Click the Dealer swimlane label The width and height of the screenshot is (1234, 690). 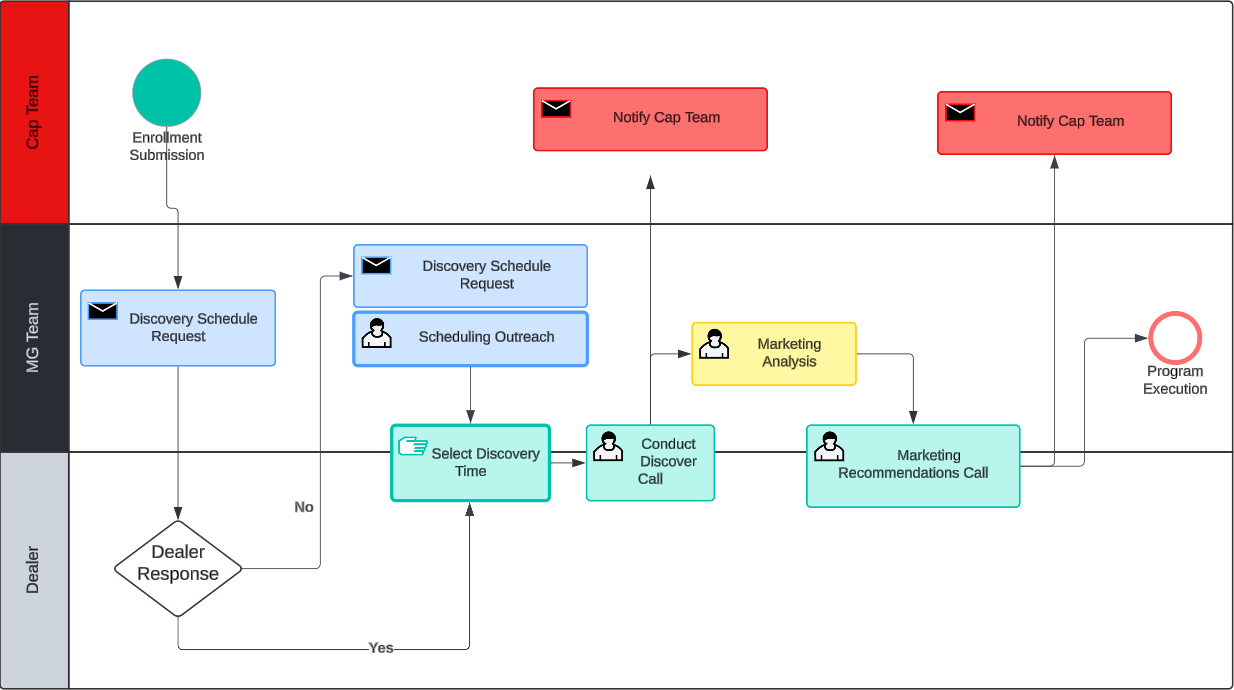pyautogui.click(x=36, y=565)
